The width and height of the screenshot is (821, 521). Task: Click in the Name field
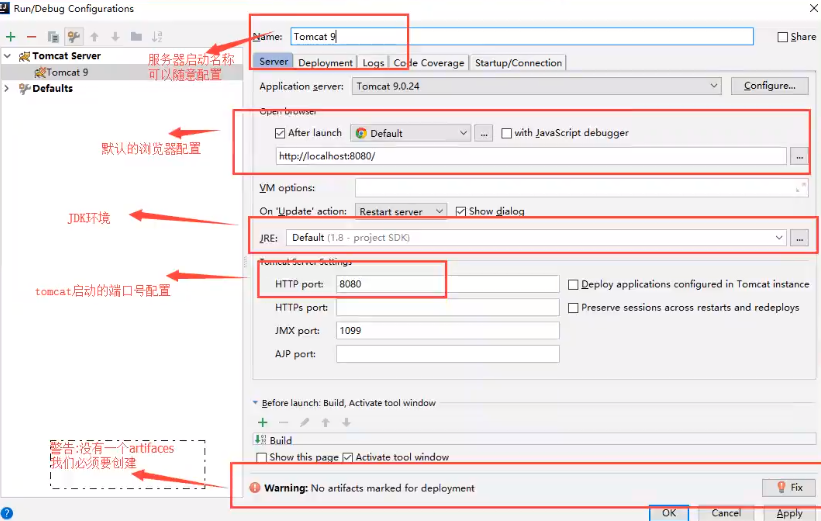tap(522, 36)
